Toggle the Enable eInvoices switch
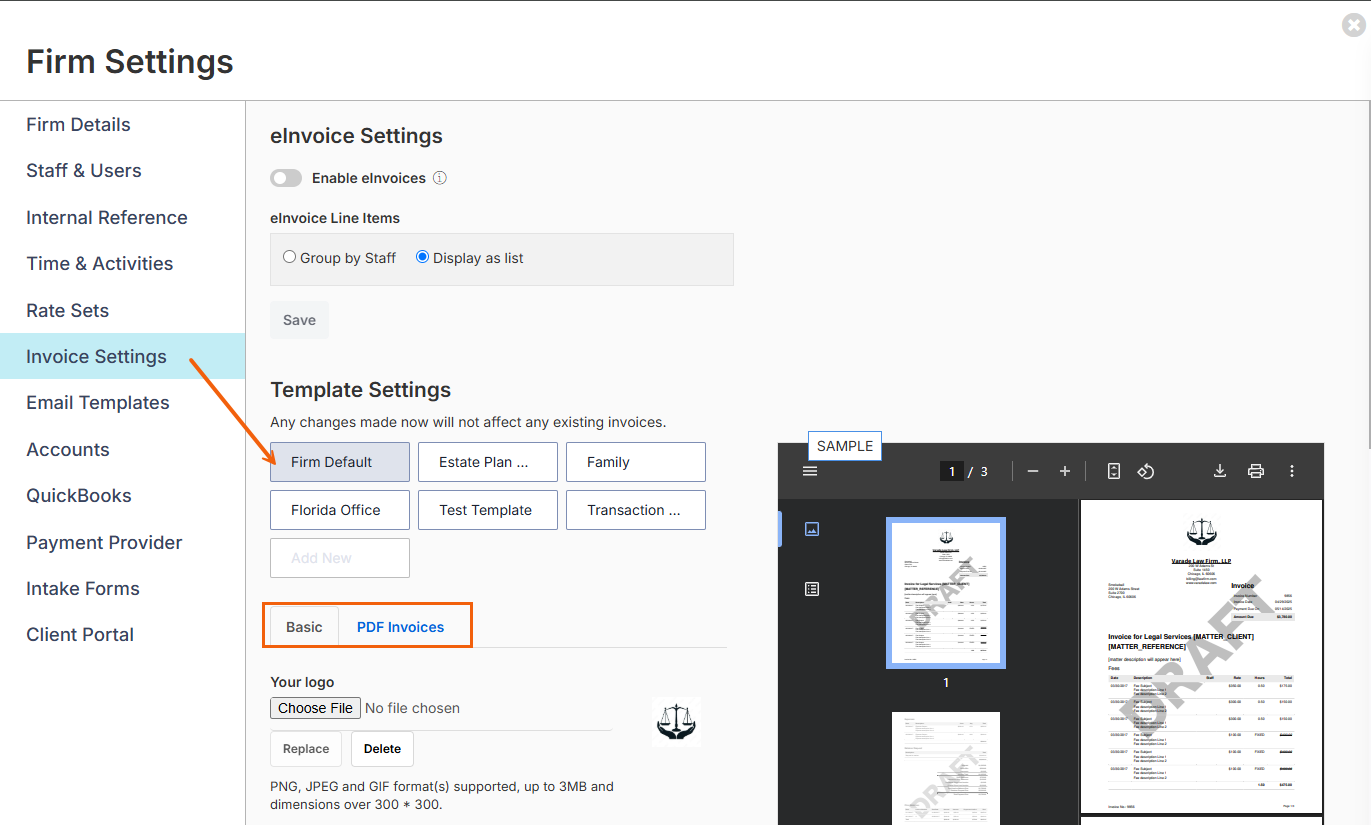Image resolution: width=1371 pixels, height=825 pixels. [286, 178]
